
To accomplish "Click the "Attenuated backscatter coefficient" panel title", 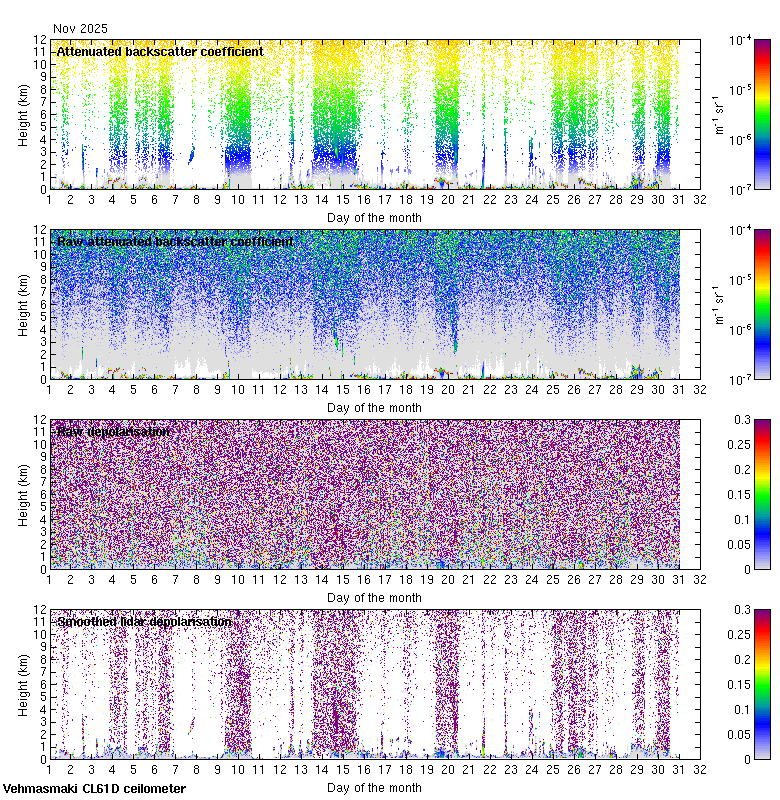I will pyautogui.click(x=160, y=51).
